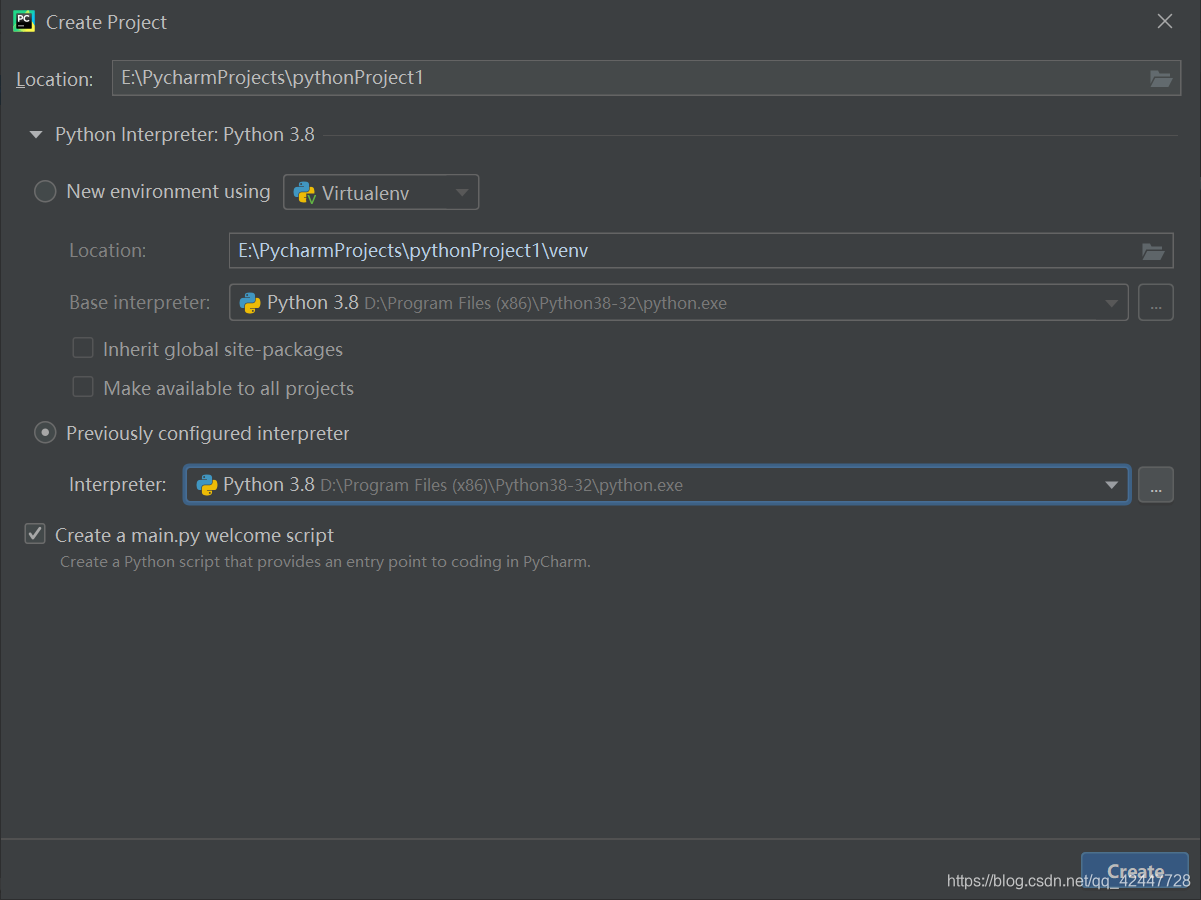Click the ellipsis button next to Base interpreter

pos(1155,303)
